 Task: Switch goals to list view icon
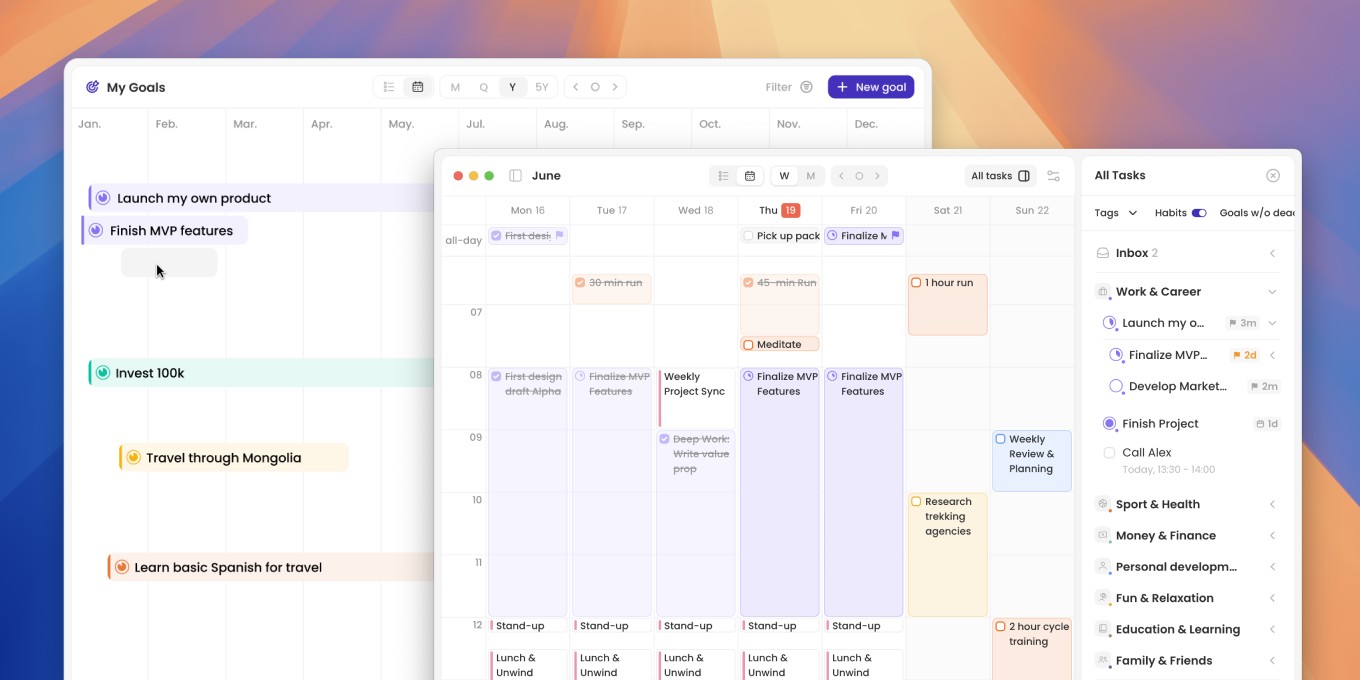pos(389,87)
